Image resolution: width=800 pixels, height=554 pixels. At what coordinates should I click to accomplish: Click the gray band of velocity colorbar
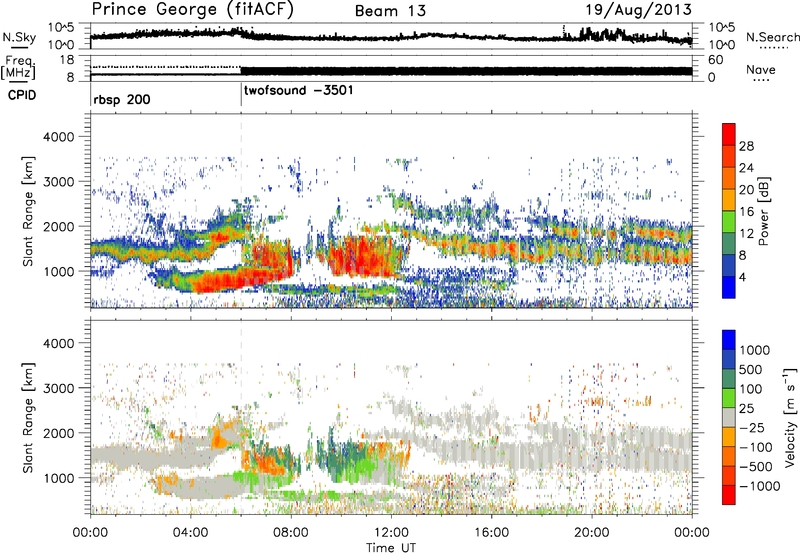(729, 417)
